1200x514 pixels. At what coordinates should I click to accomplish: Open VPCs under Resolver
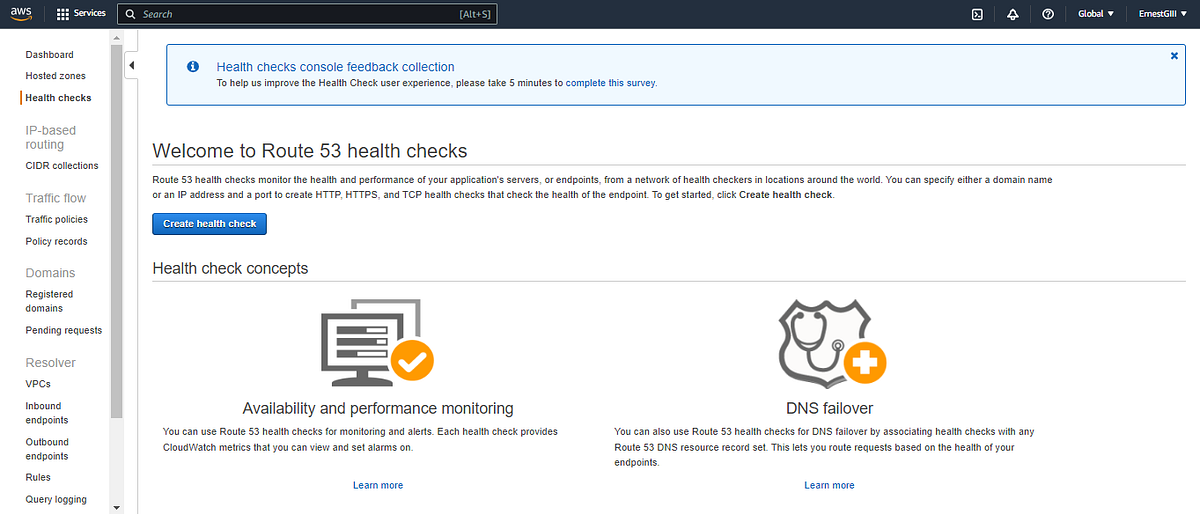pos(38,384)
